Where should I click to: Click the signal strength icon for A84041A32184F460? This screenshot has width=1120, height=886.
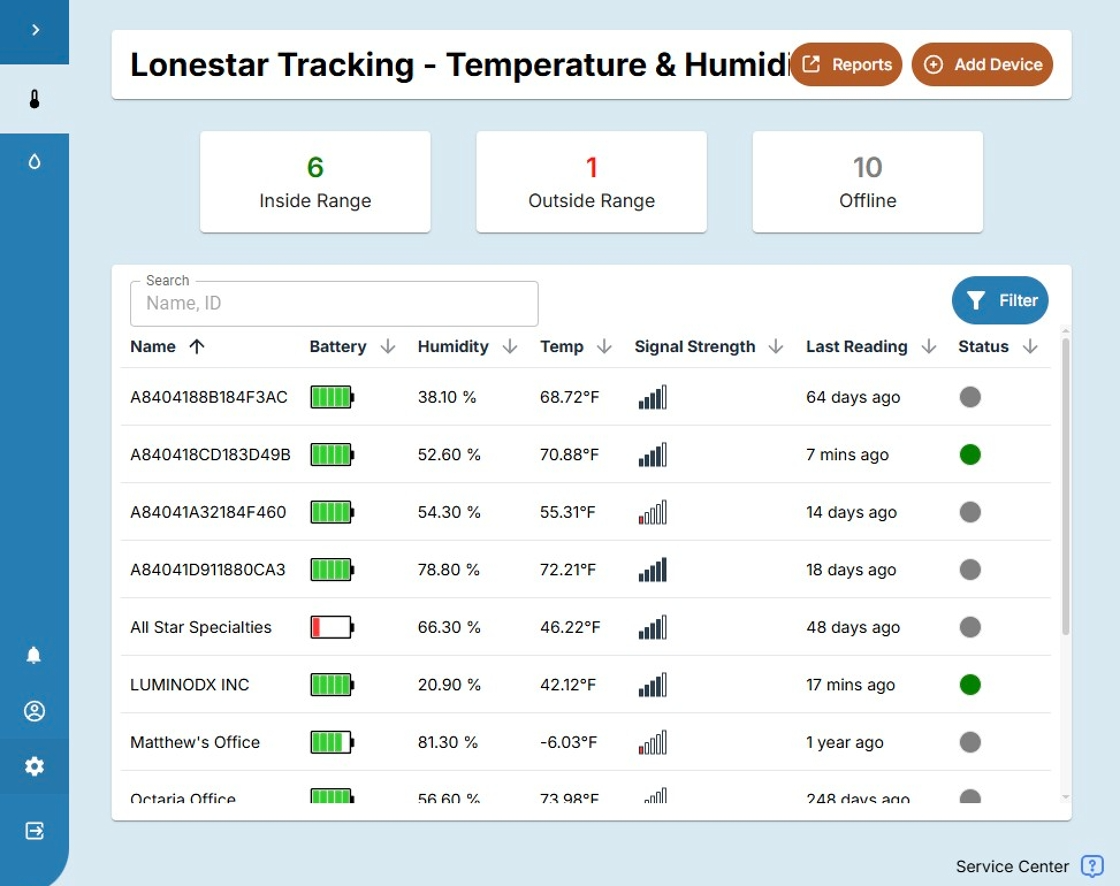tap(652, 512)
